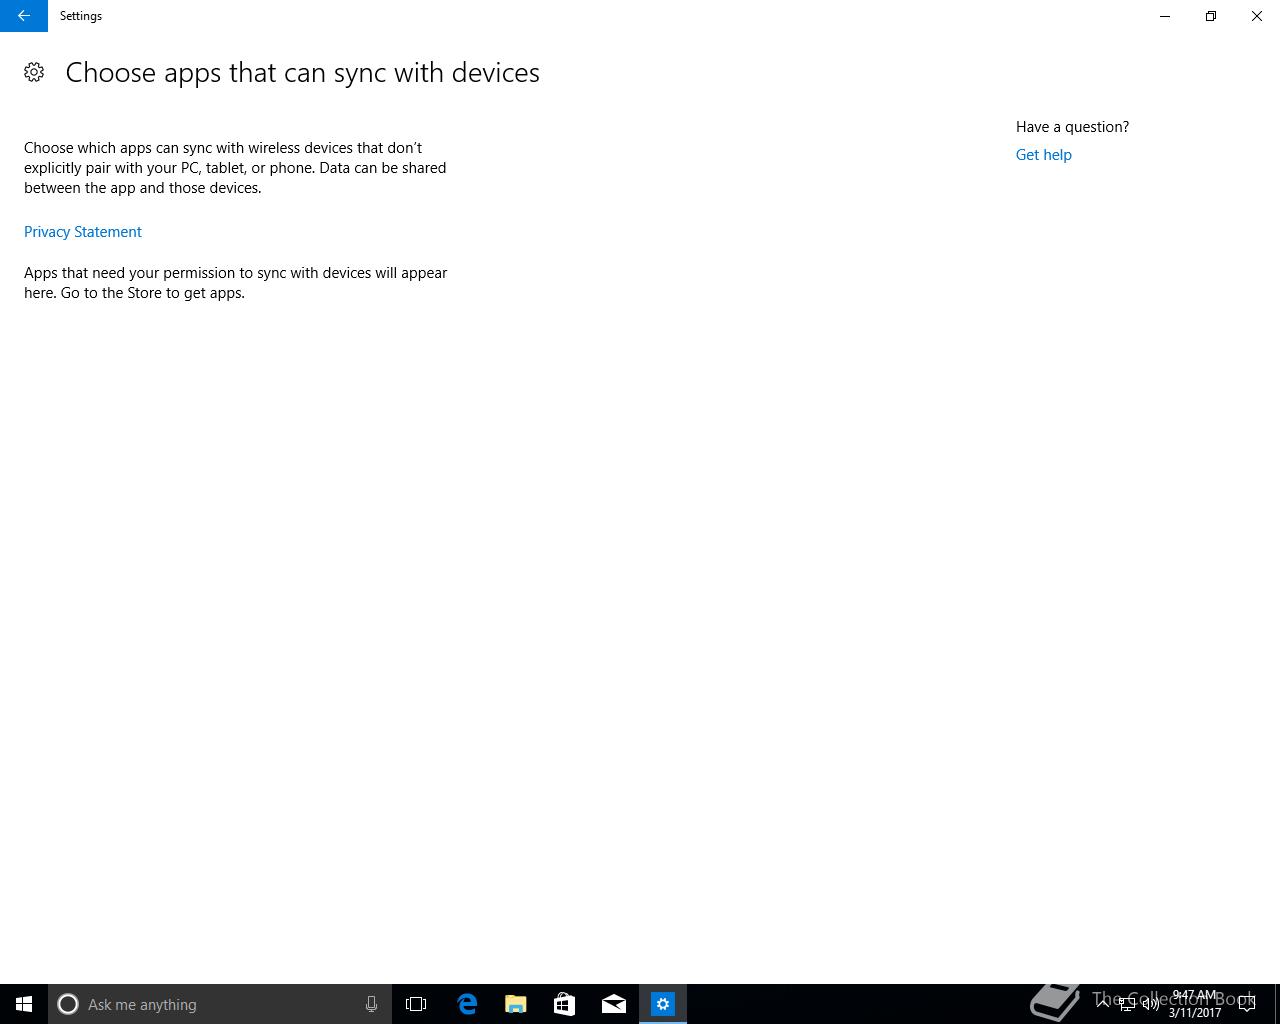Open the Windows Start menu
The image size is (1280, 1024).
tap(24, 1004)
